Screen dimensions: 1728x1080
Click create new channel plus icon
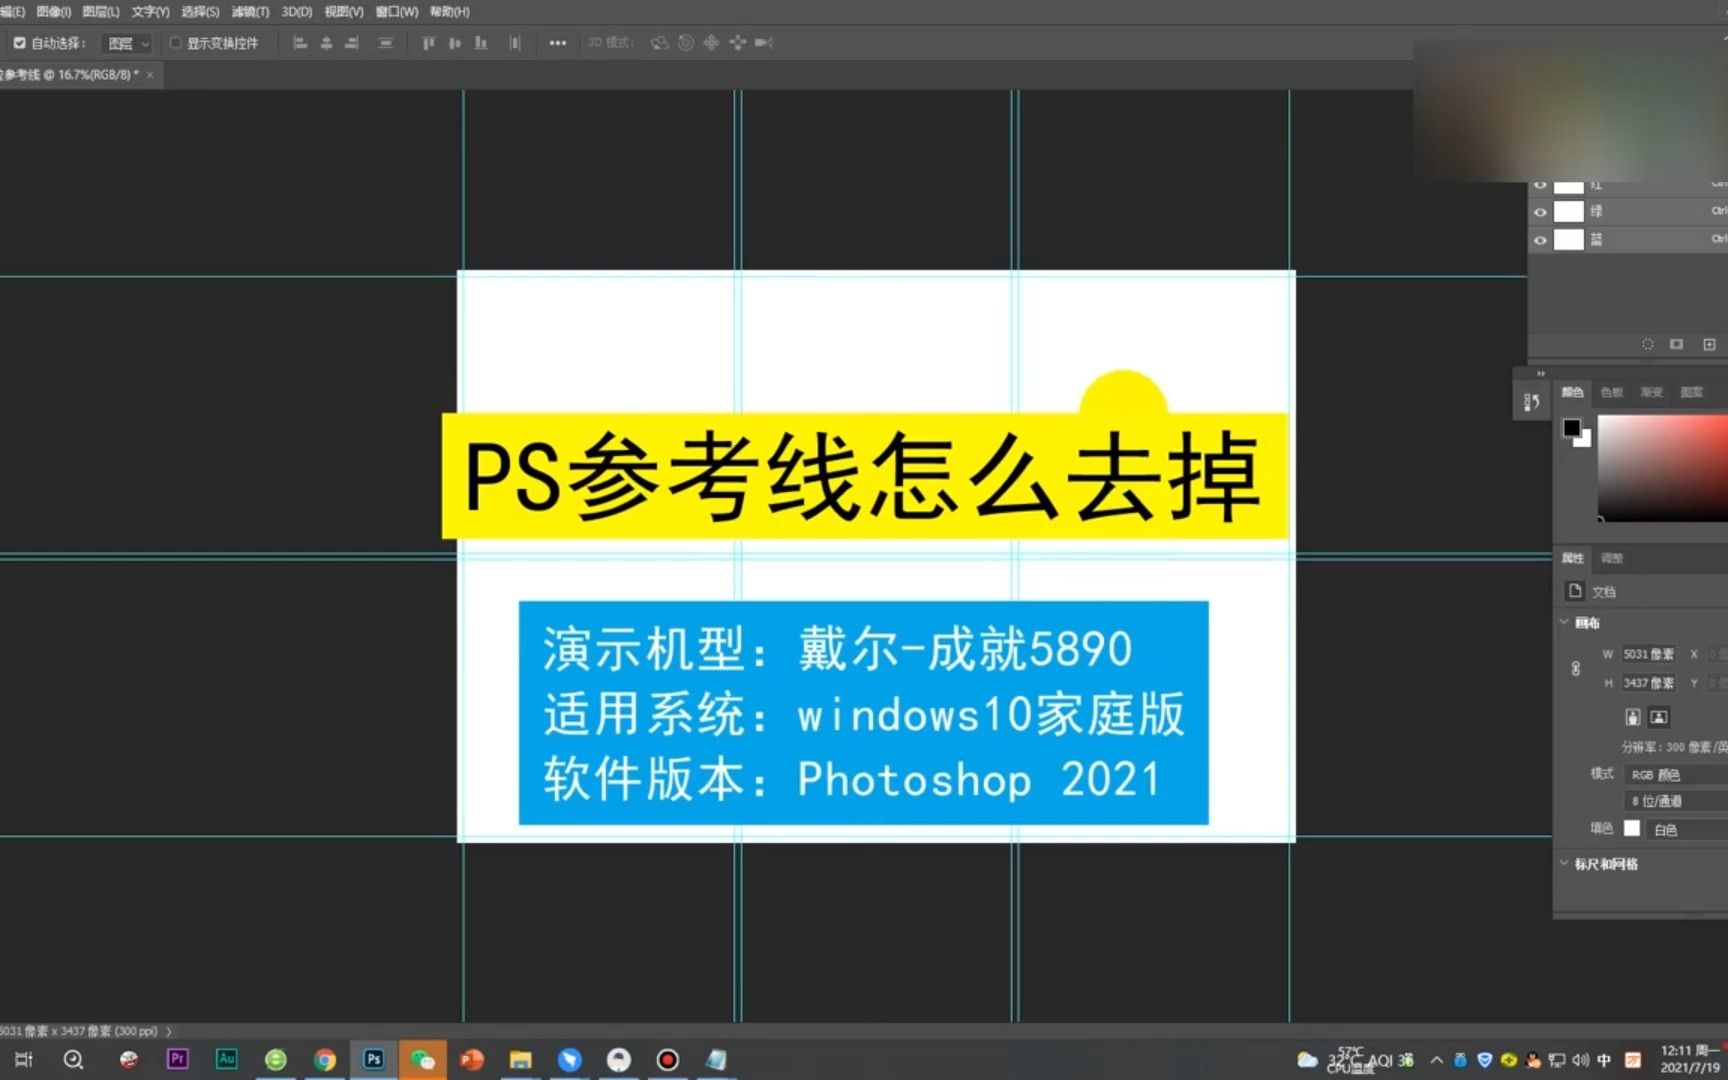1710,344
